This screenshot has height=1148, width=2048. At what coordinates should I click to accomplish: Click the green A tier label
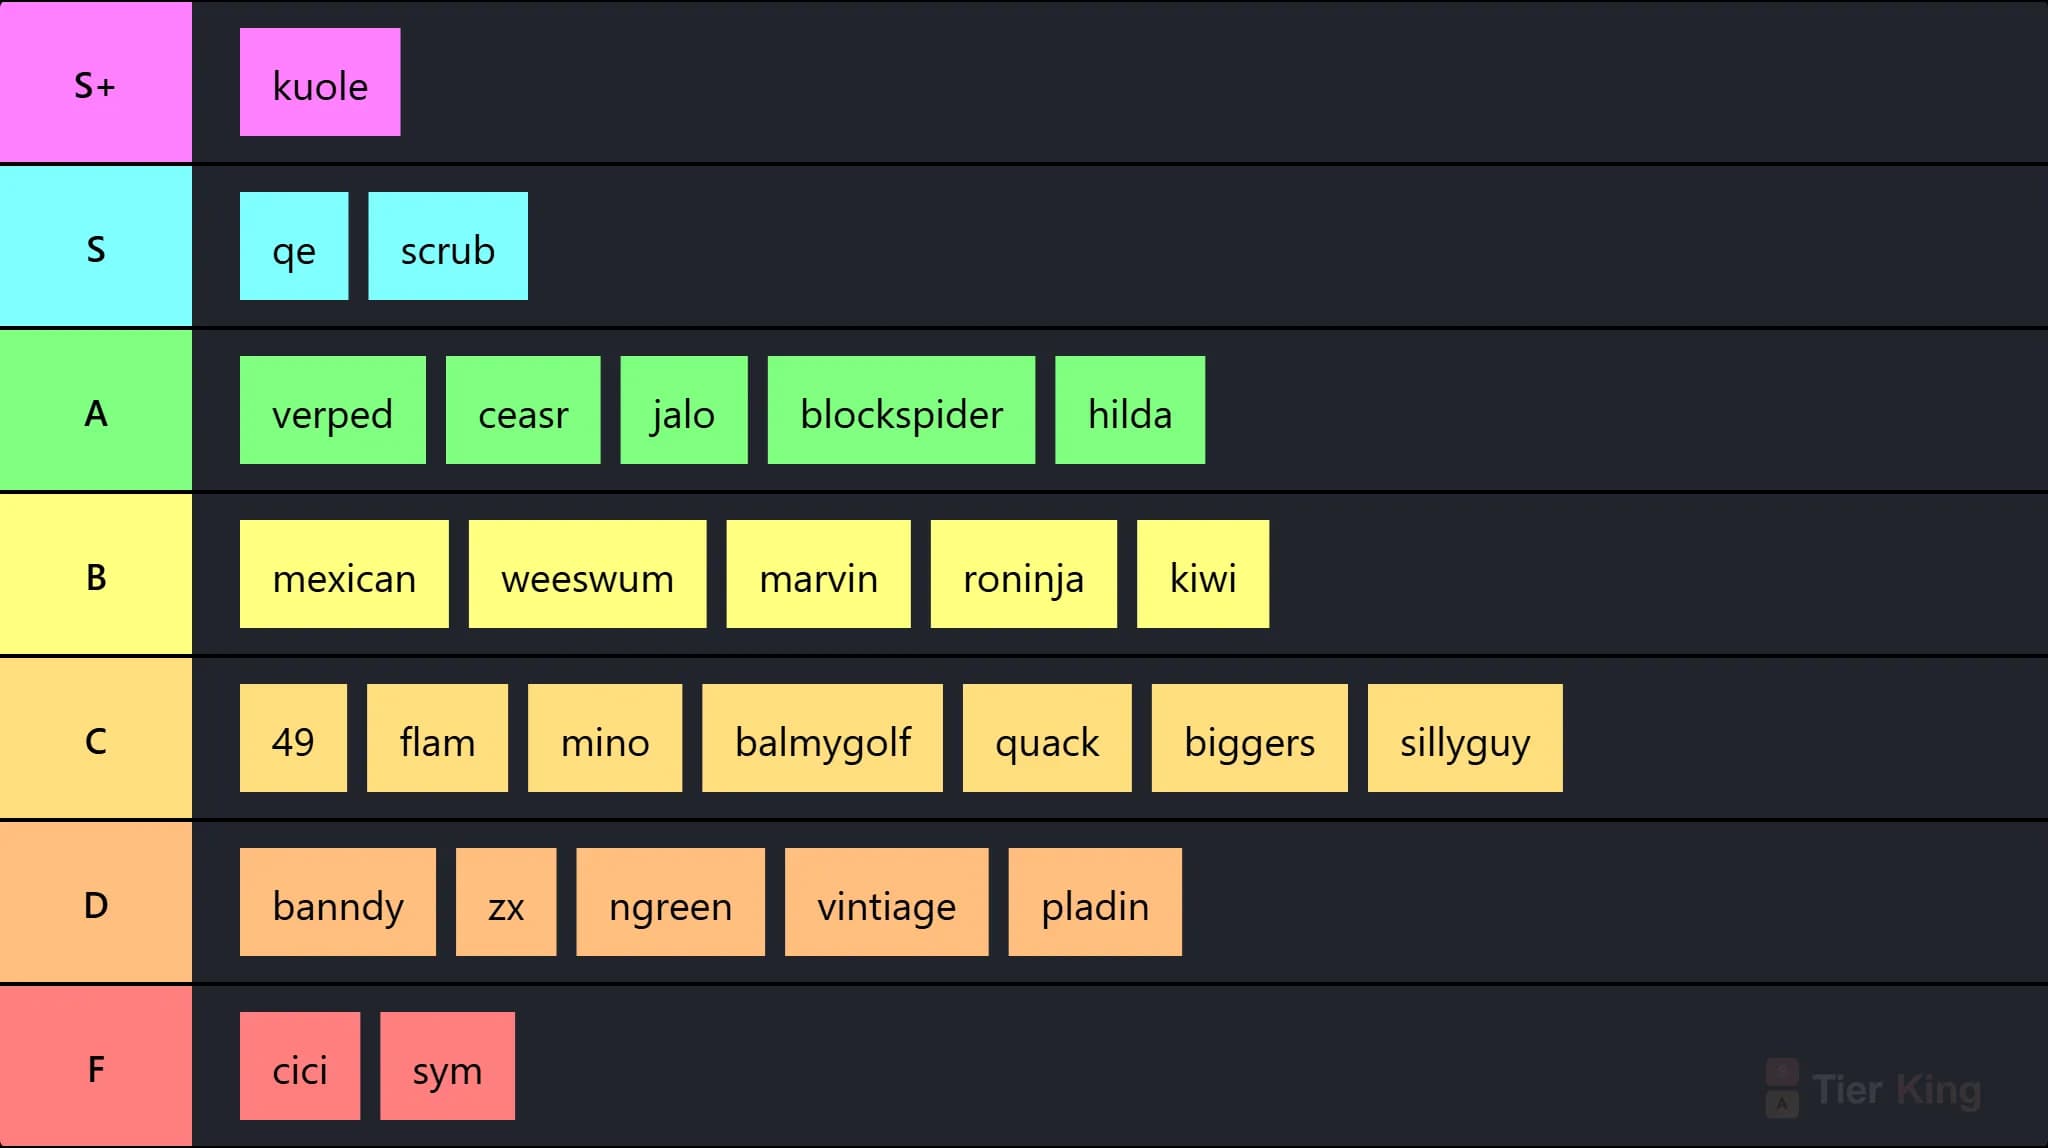(96, 410)
